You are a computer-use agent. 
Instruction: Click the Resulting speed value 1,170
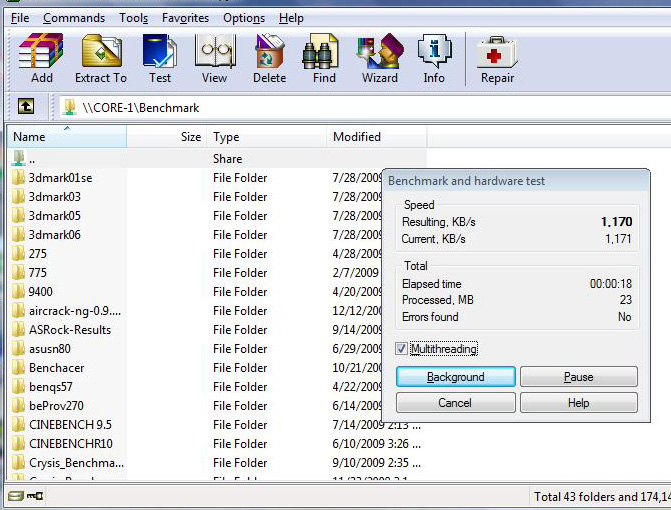pyautogui.click(x=616, y=222)
